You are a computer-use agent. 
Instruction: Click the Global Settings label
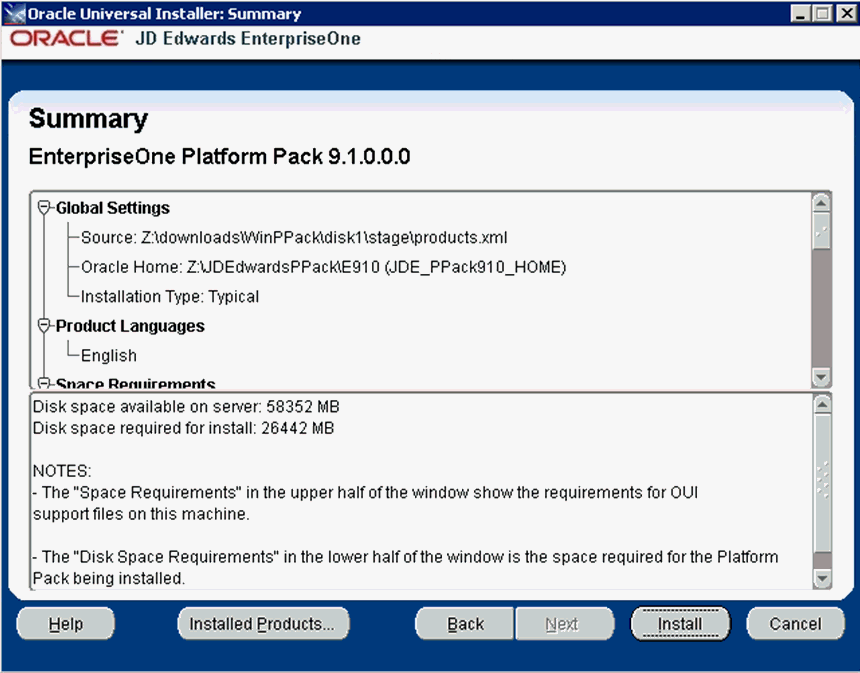pos(113,208)
